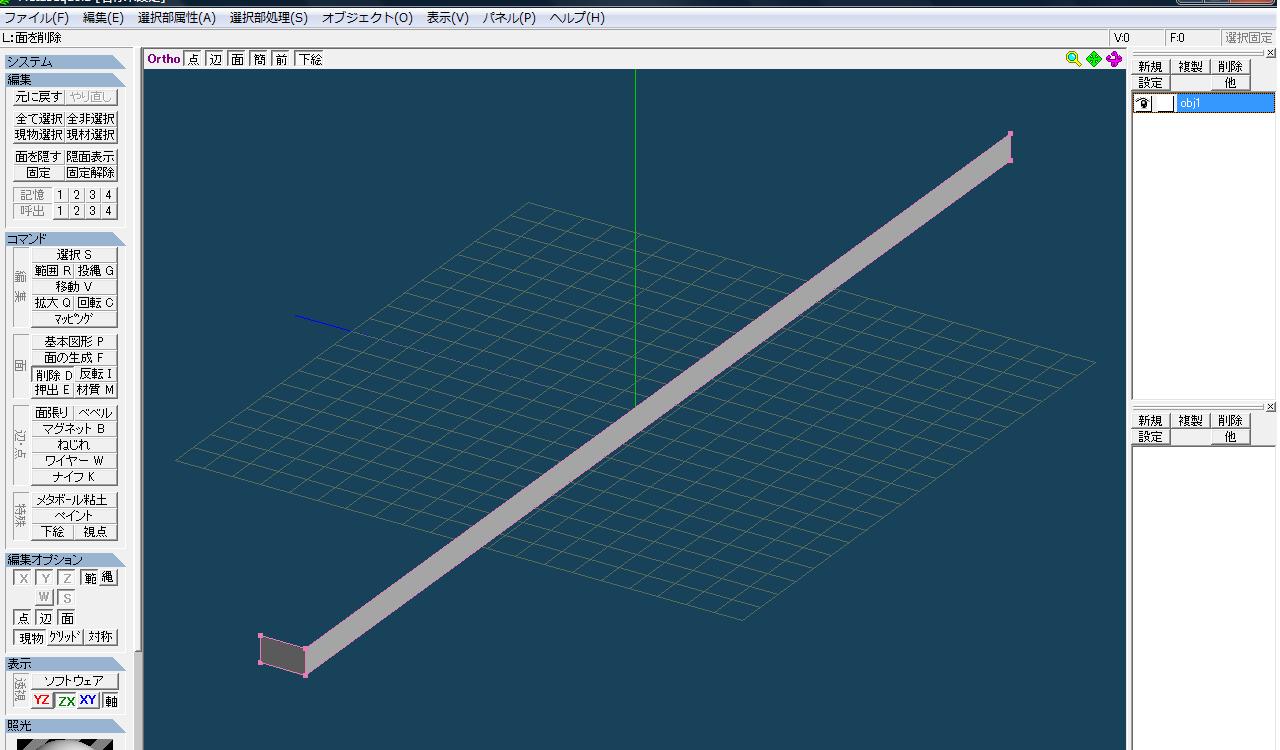
Task: Activate the メタボール粘土 command
Action: (x=74, y=500)
